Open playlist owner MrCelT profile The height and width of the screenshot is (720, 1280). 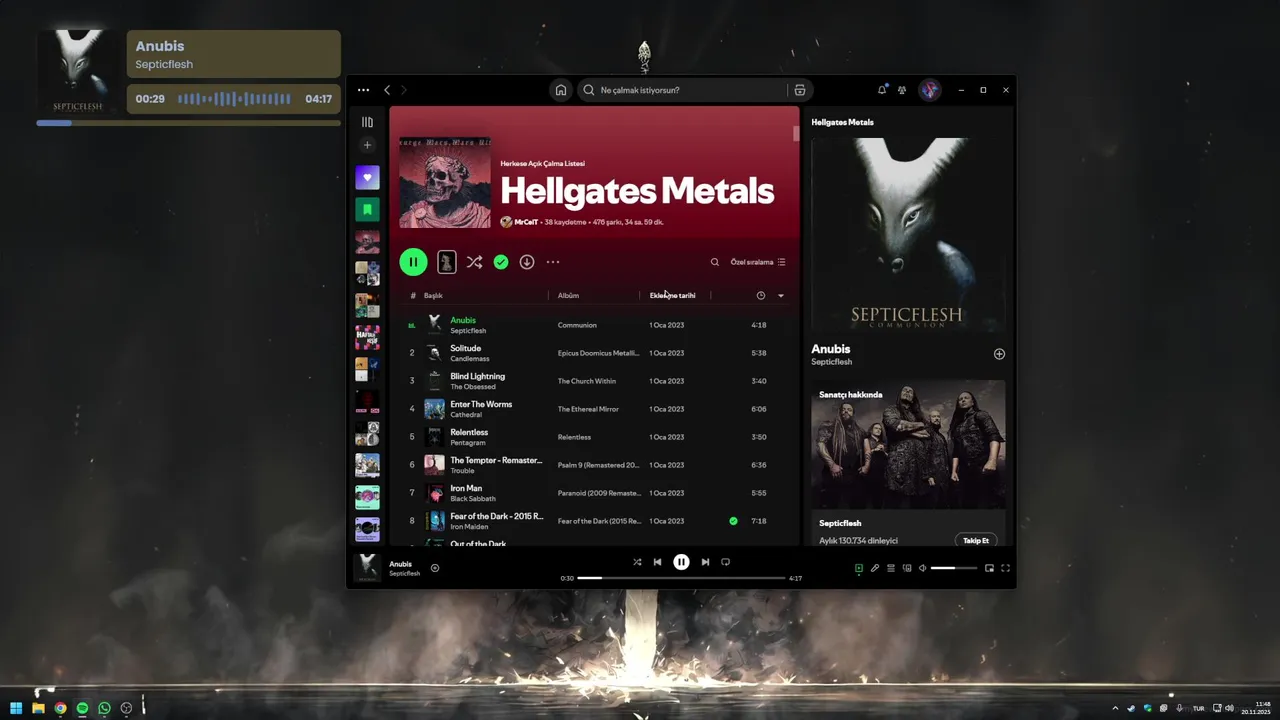click(526, 222)
